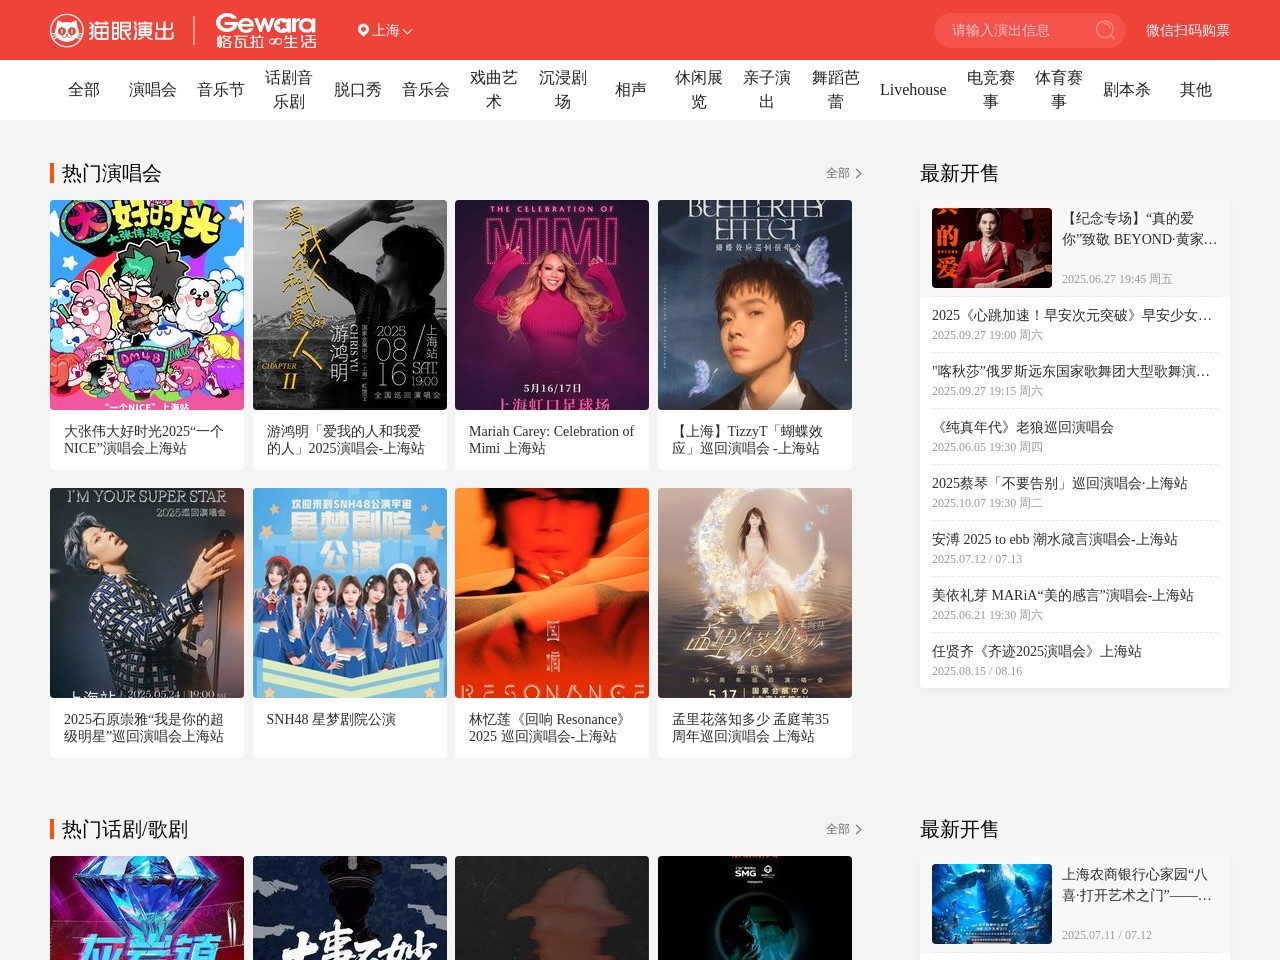Select the 话剧音乐剧 category tab

(289, 90)
